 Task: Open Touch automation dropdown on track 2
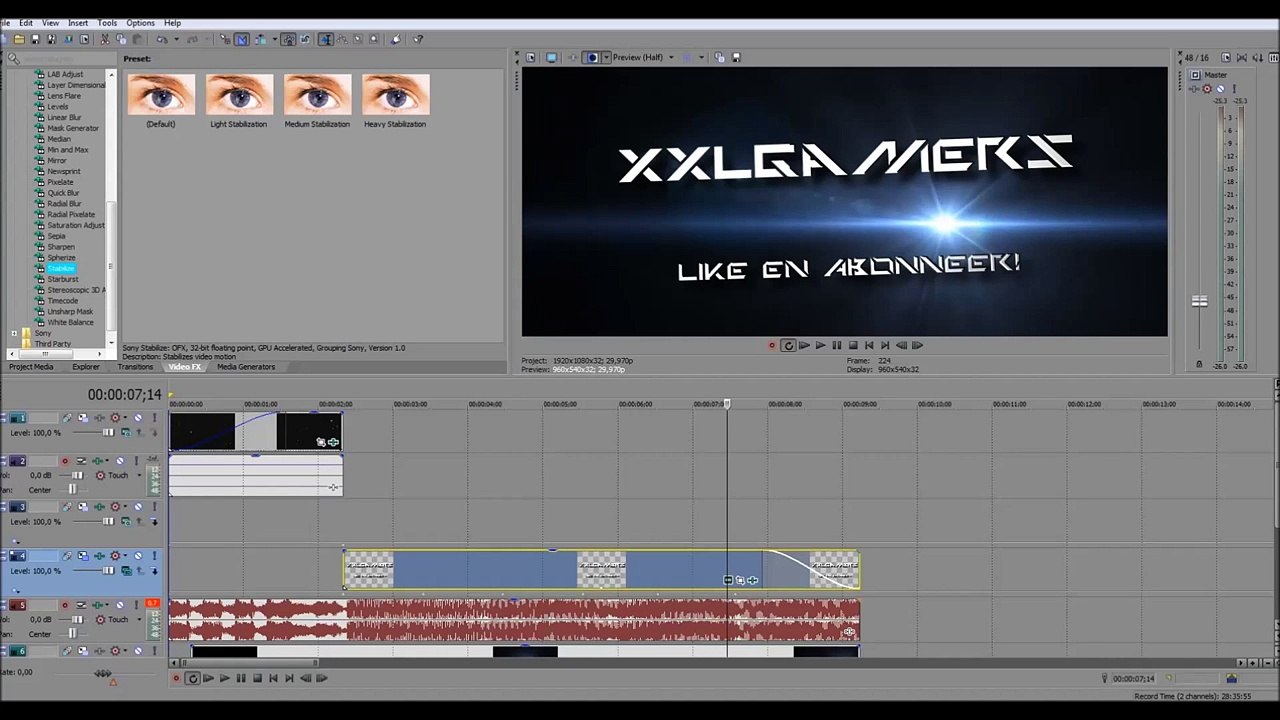click(140, 475)
